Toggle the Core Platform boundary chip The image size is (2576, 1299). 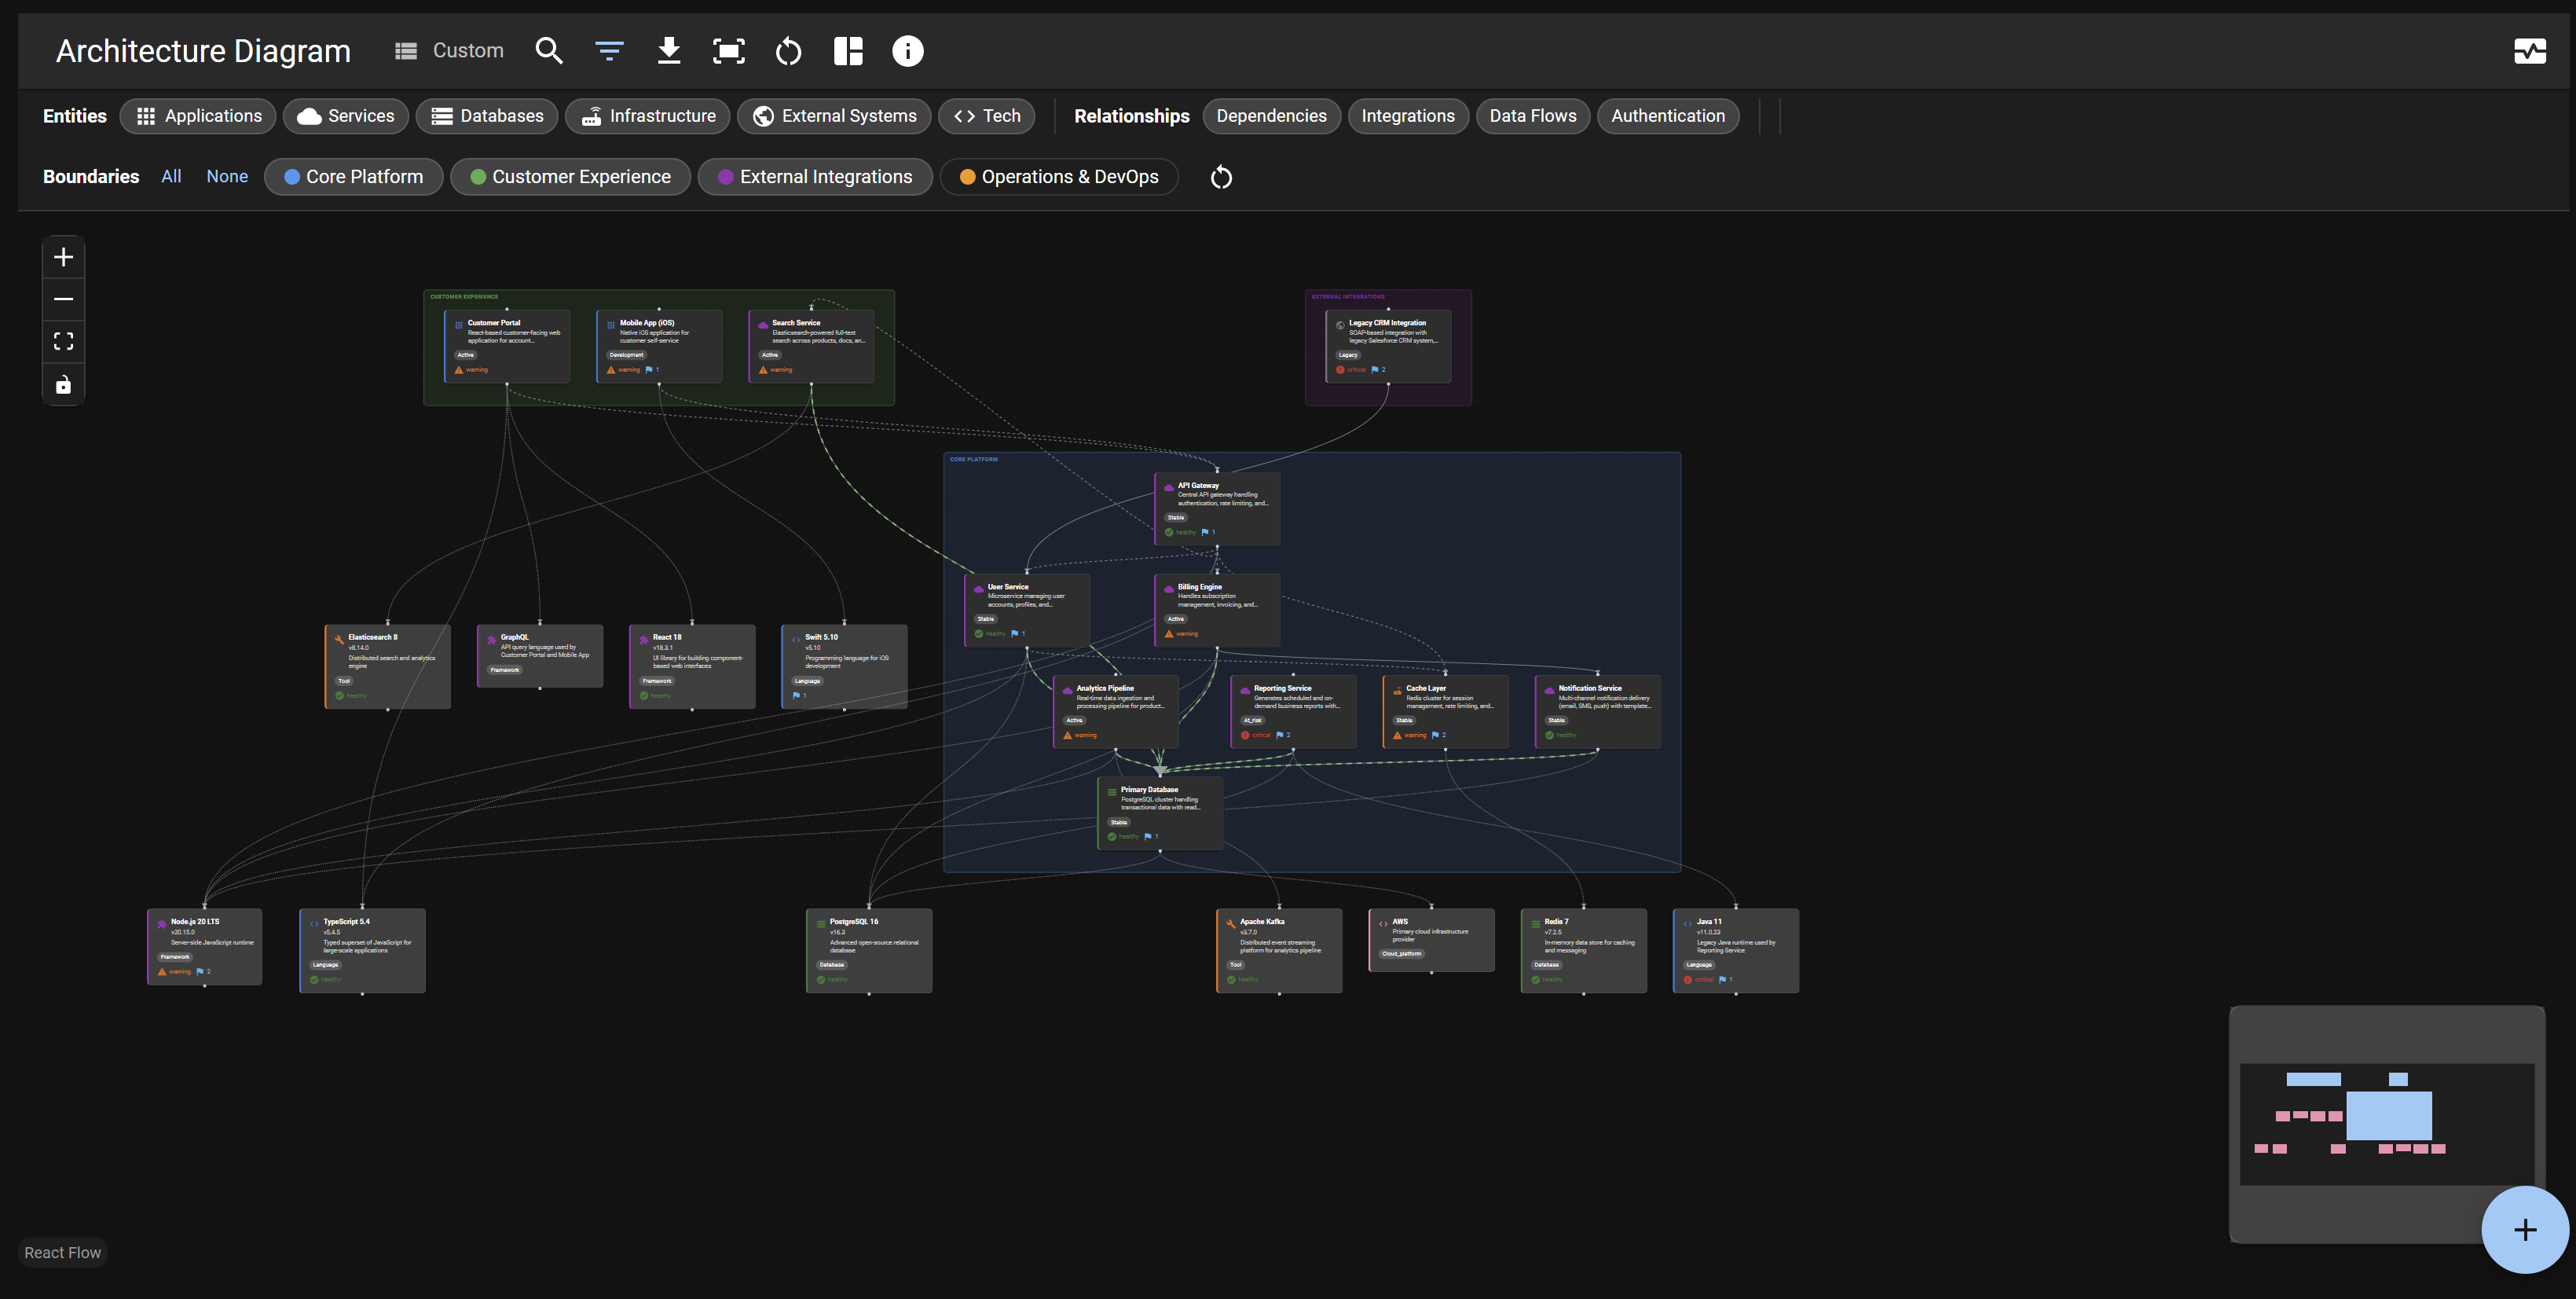[353, 176]
